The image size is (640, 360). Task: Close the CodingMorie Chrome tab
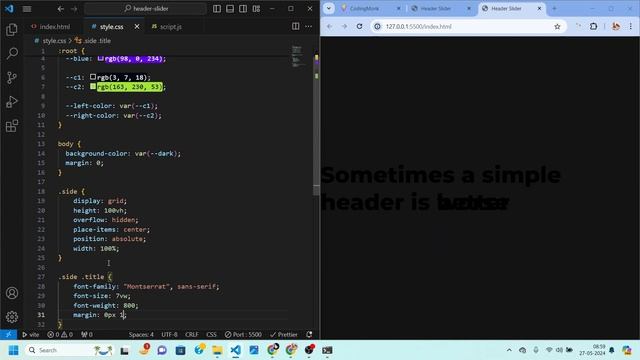pos(399,8)
